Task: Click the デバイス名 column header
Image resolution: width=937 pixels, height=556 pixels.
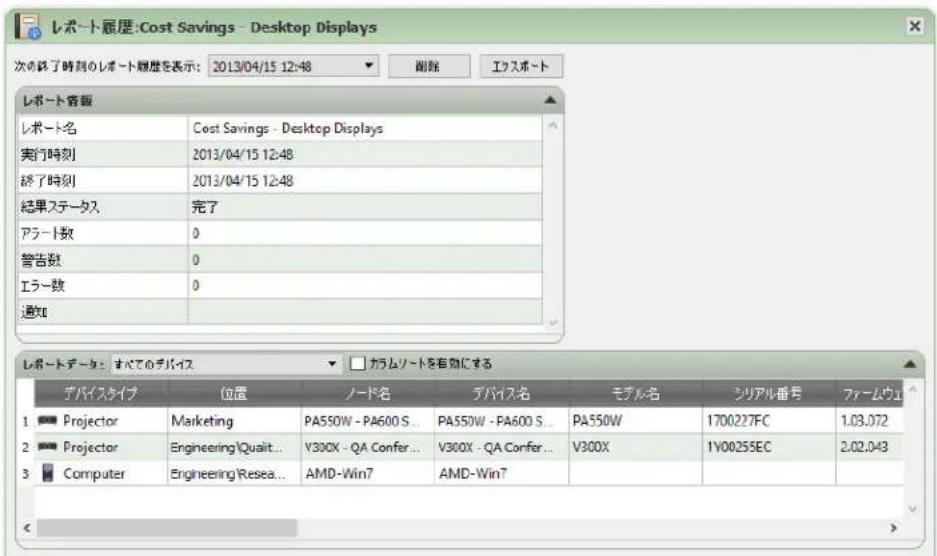Action: click(501, 393)
